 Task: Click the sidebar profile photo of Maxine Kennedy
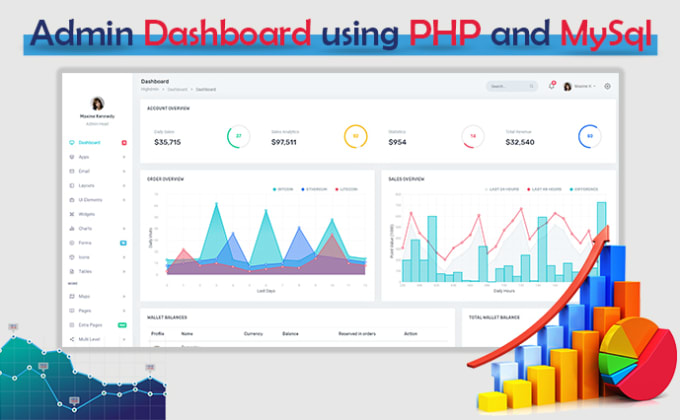[98, 103]
